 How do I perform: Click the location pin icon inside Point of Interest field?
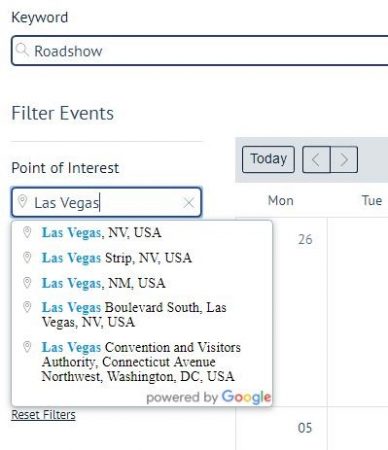pos(22,202)
